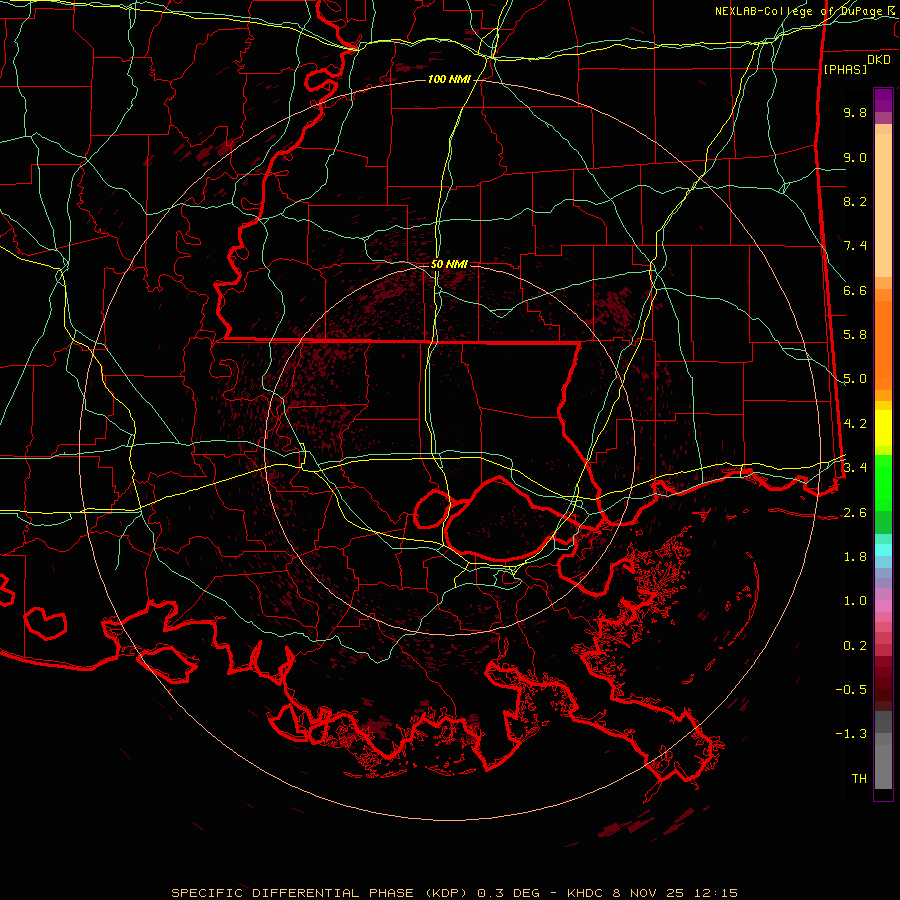Click the DKD product code label
Viewport: 900px width, 900px height.
pyautogui.click(x=879, y=60)
